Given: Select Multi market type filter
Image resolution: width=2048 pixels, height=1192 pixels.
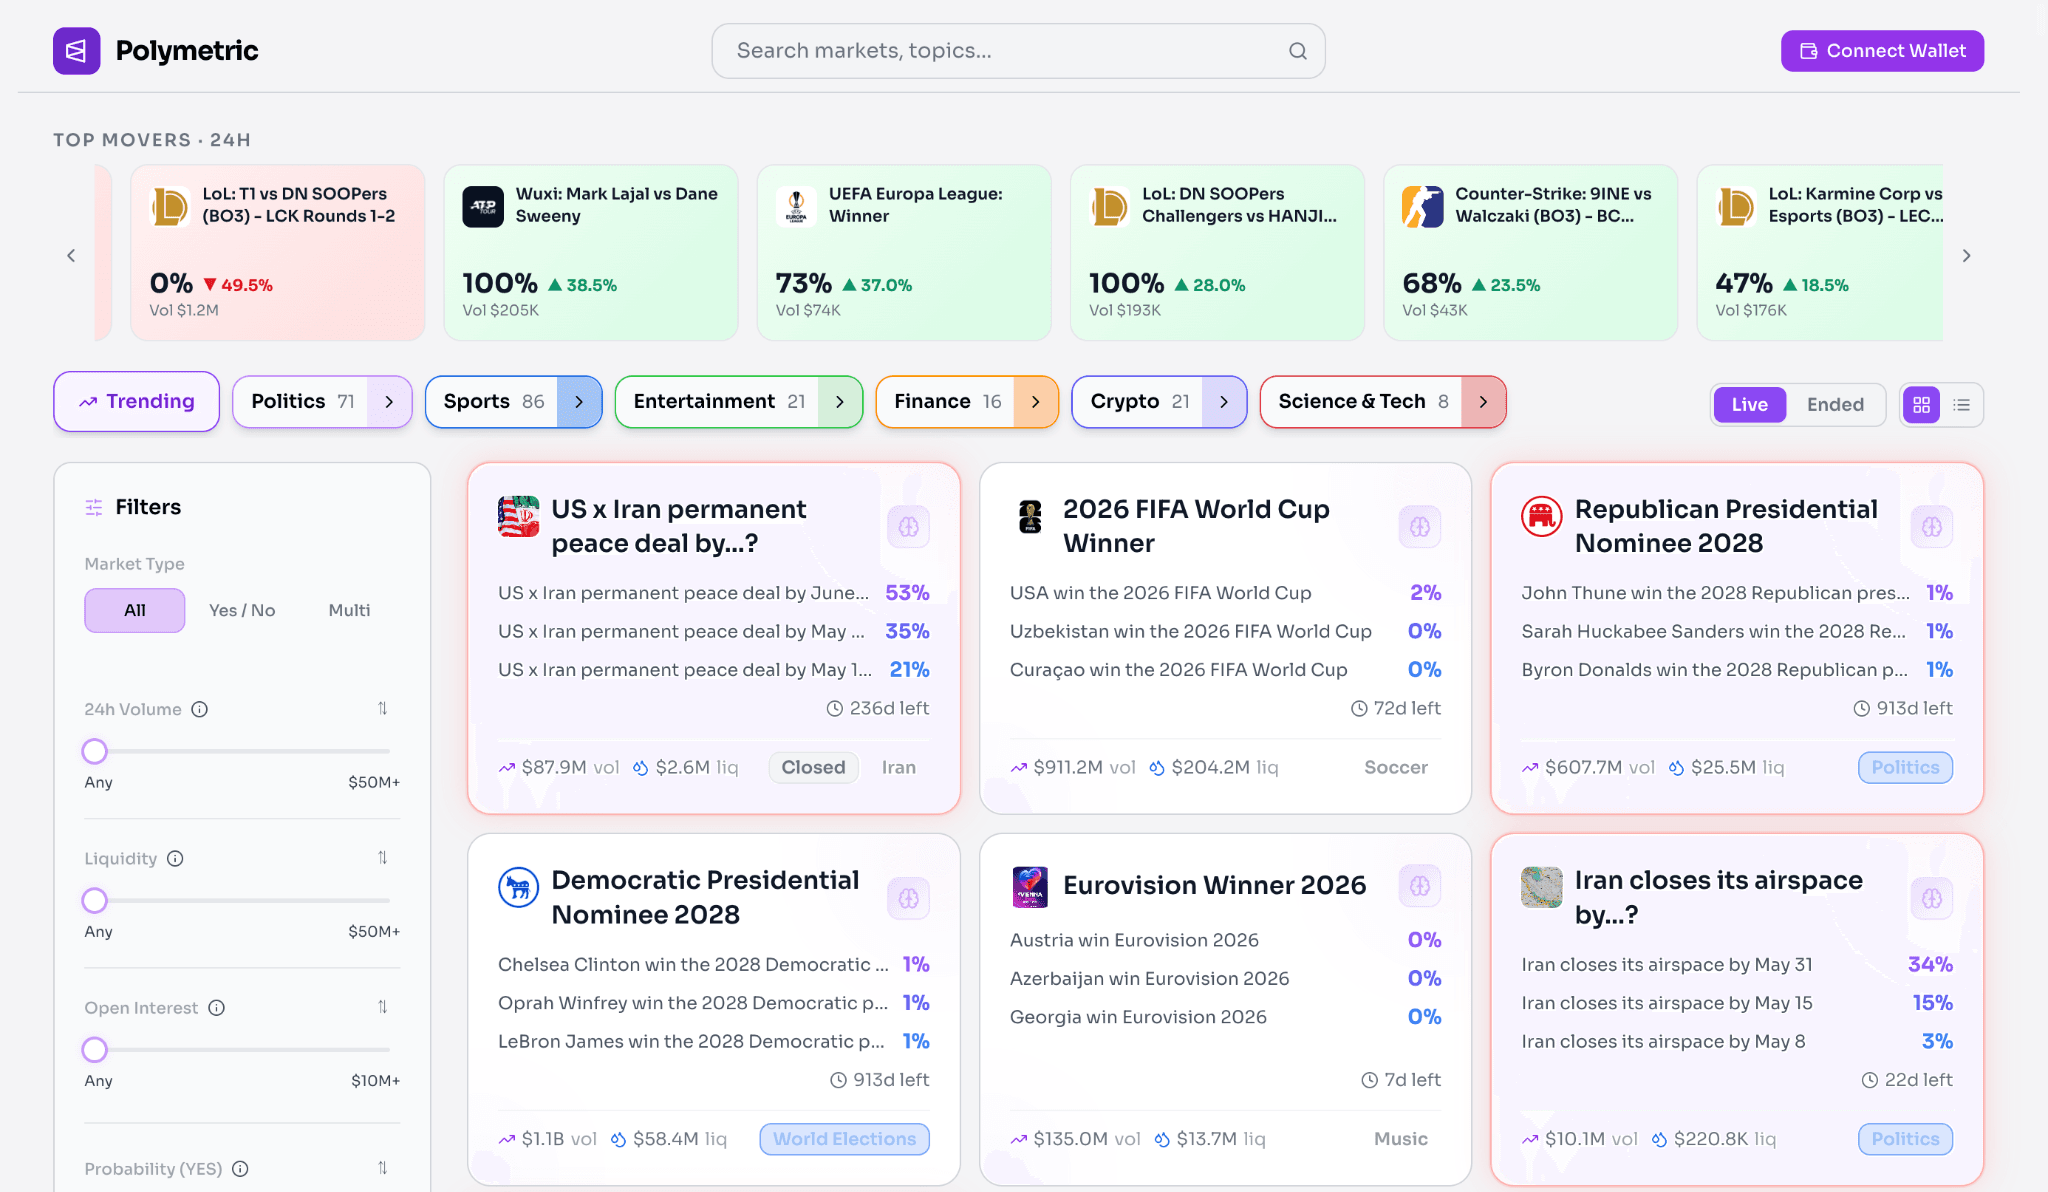Looking at the screenshot, I should click(349, 610).
